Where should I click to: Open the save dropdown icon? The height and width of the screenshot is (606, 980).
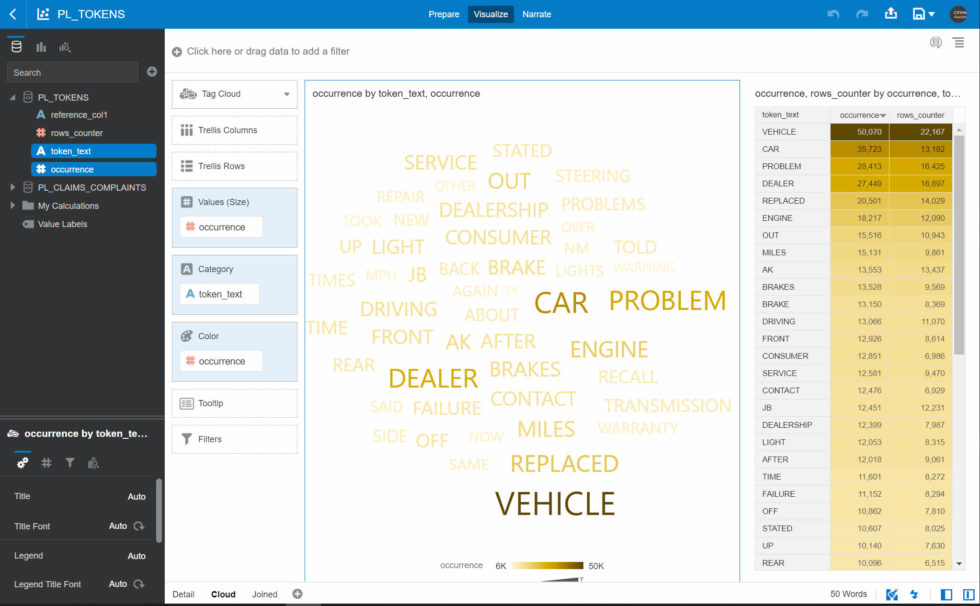tap(923, 14)
